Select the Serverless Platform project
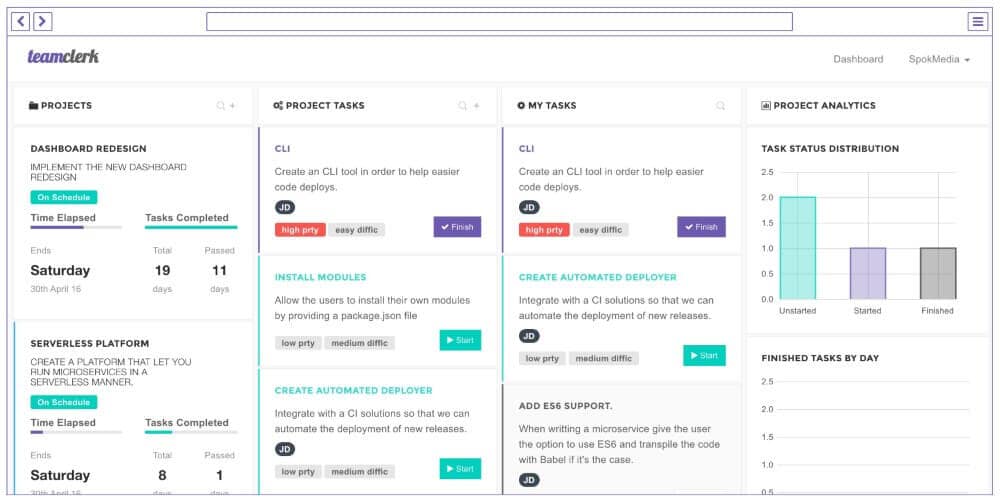Viewport: 1000px width, 501px height. click(x=89, y=343)
